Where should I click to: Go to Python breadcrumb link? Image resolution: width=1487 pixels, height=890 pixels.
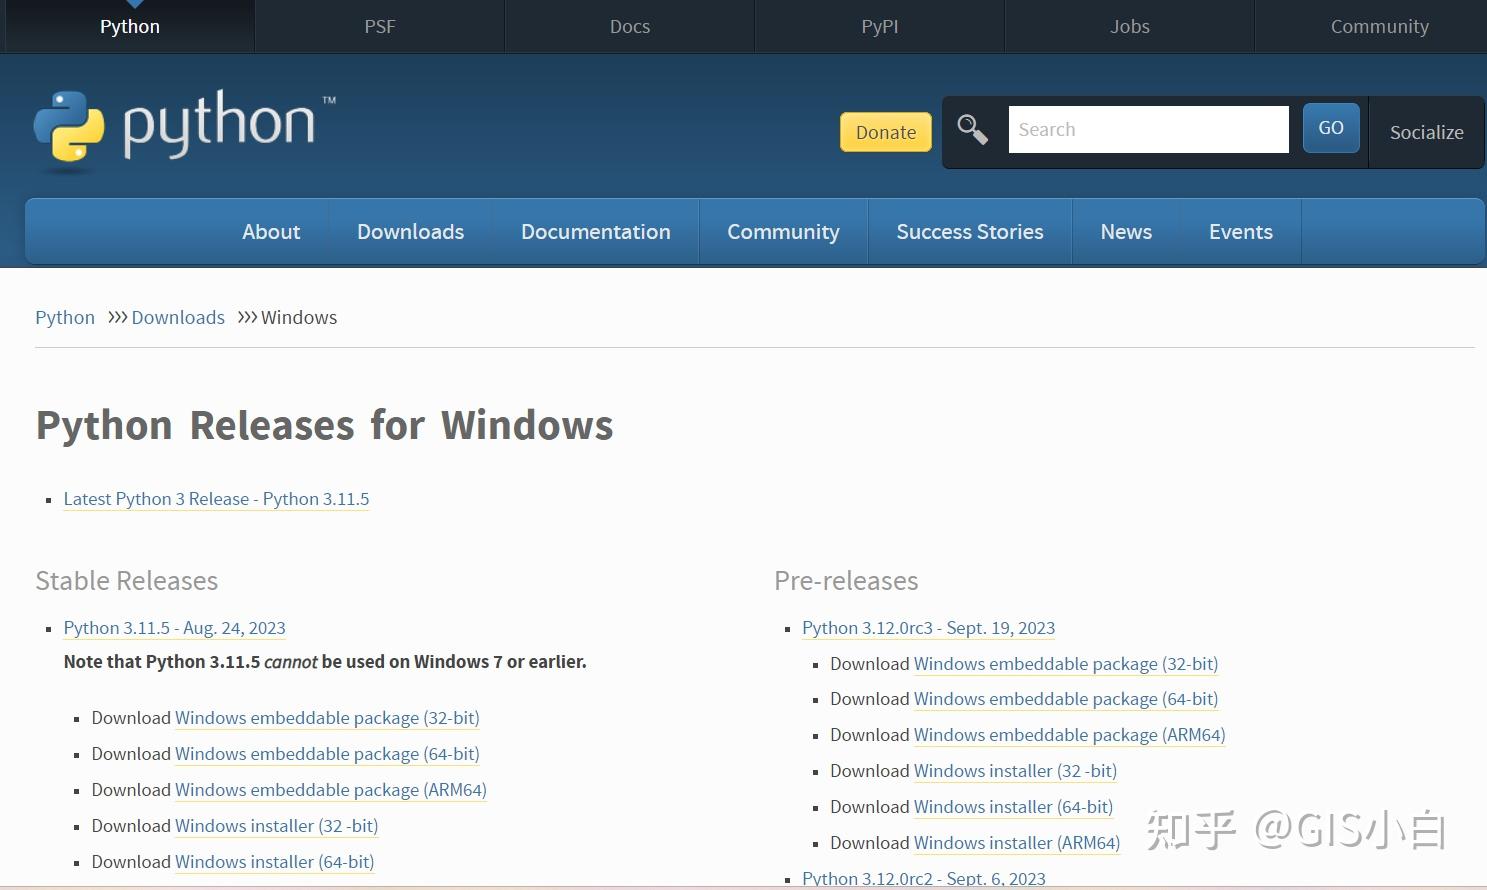click(x=65, y=317)
